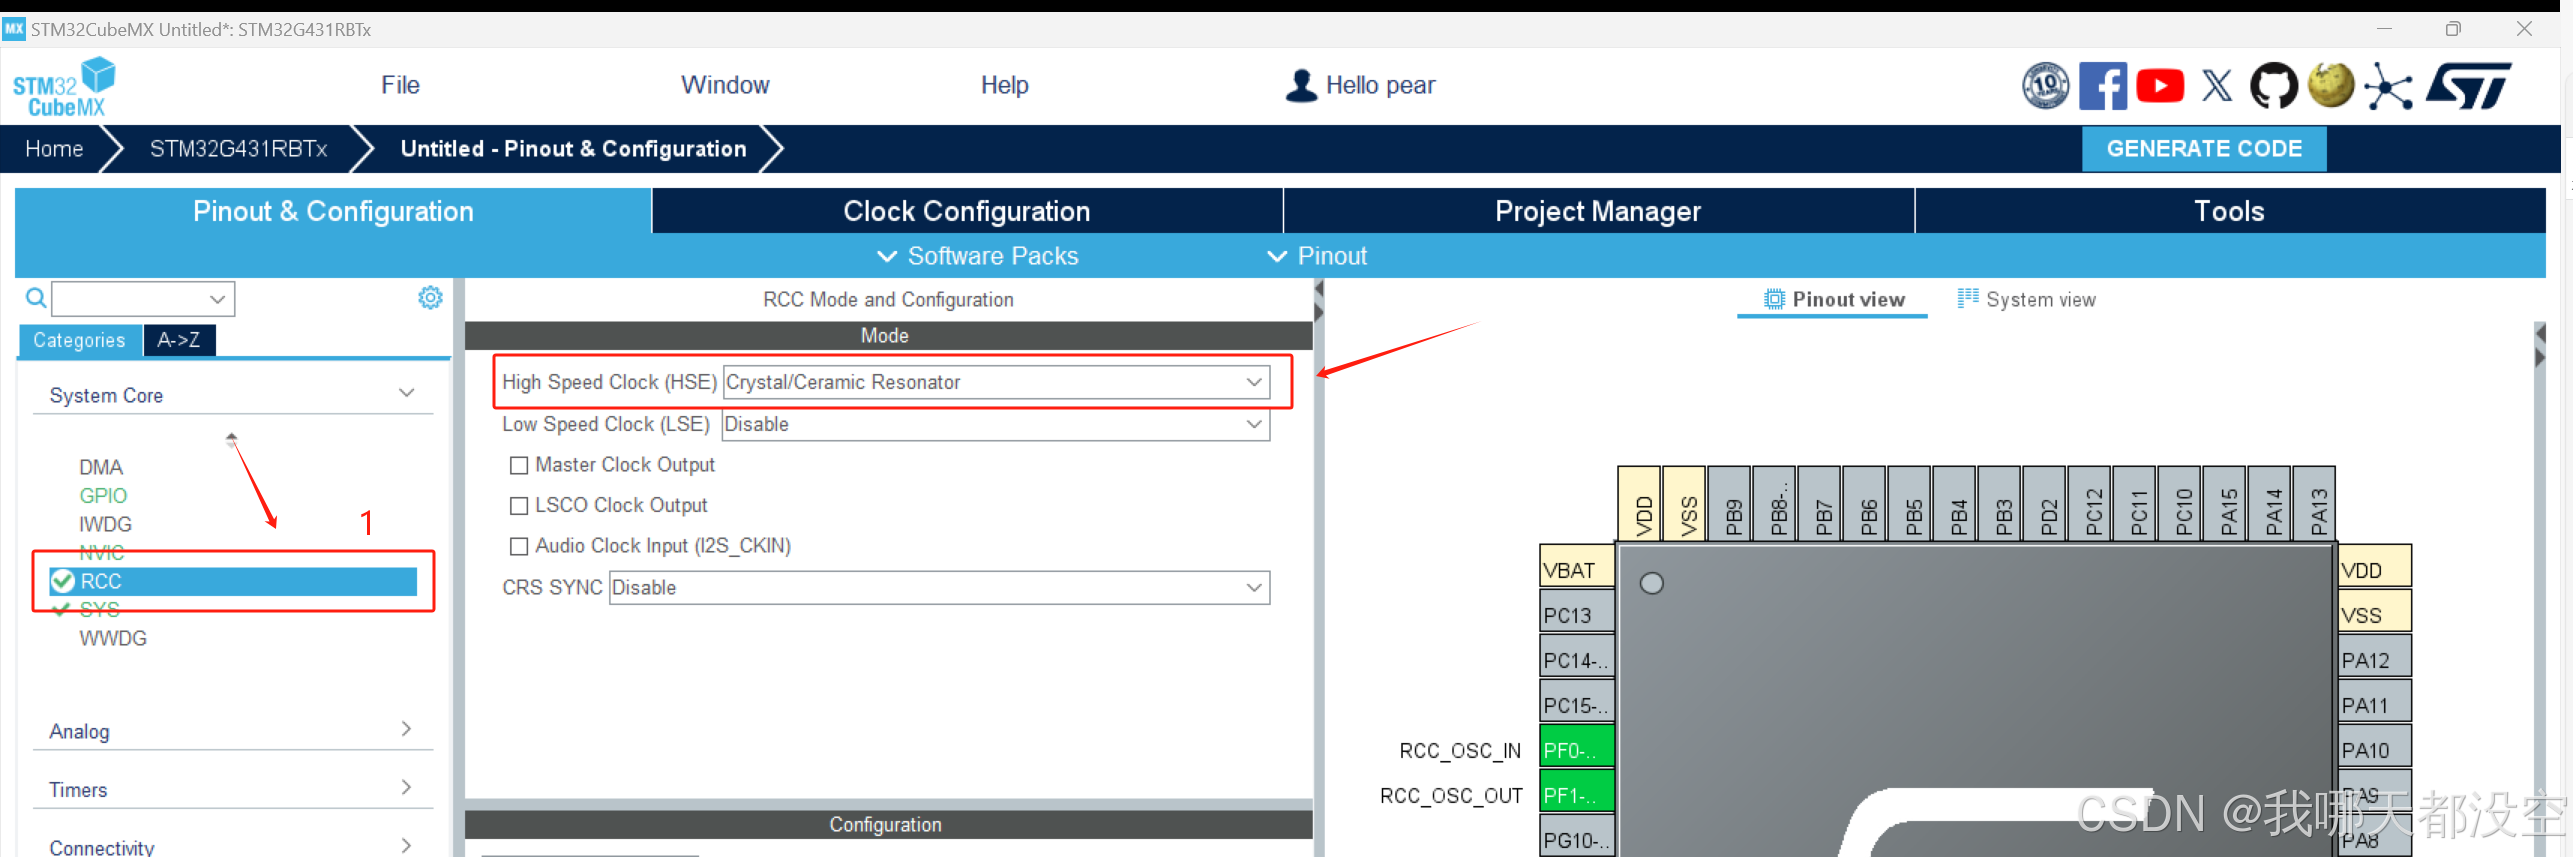The width and height of the screenshot is (2573, 857).
Task: Enable LSCO Clock Output checkbox
Action: [x=519, y=506]
